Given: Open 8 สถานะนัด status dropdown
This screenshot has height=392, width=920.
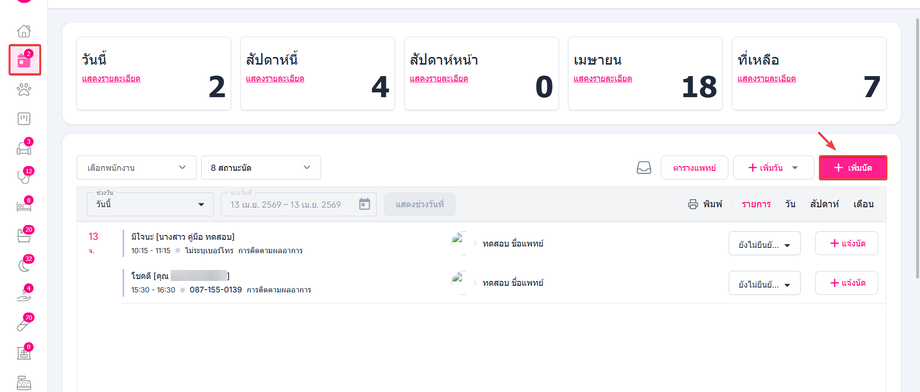Looking at the screenshot, I should [x=261, y=168].
